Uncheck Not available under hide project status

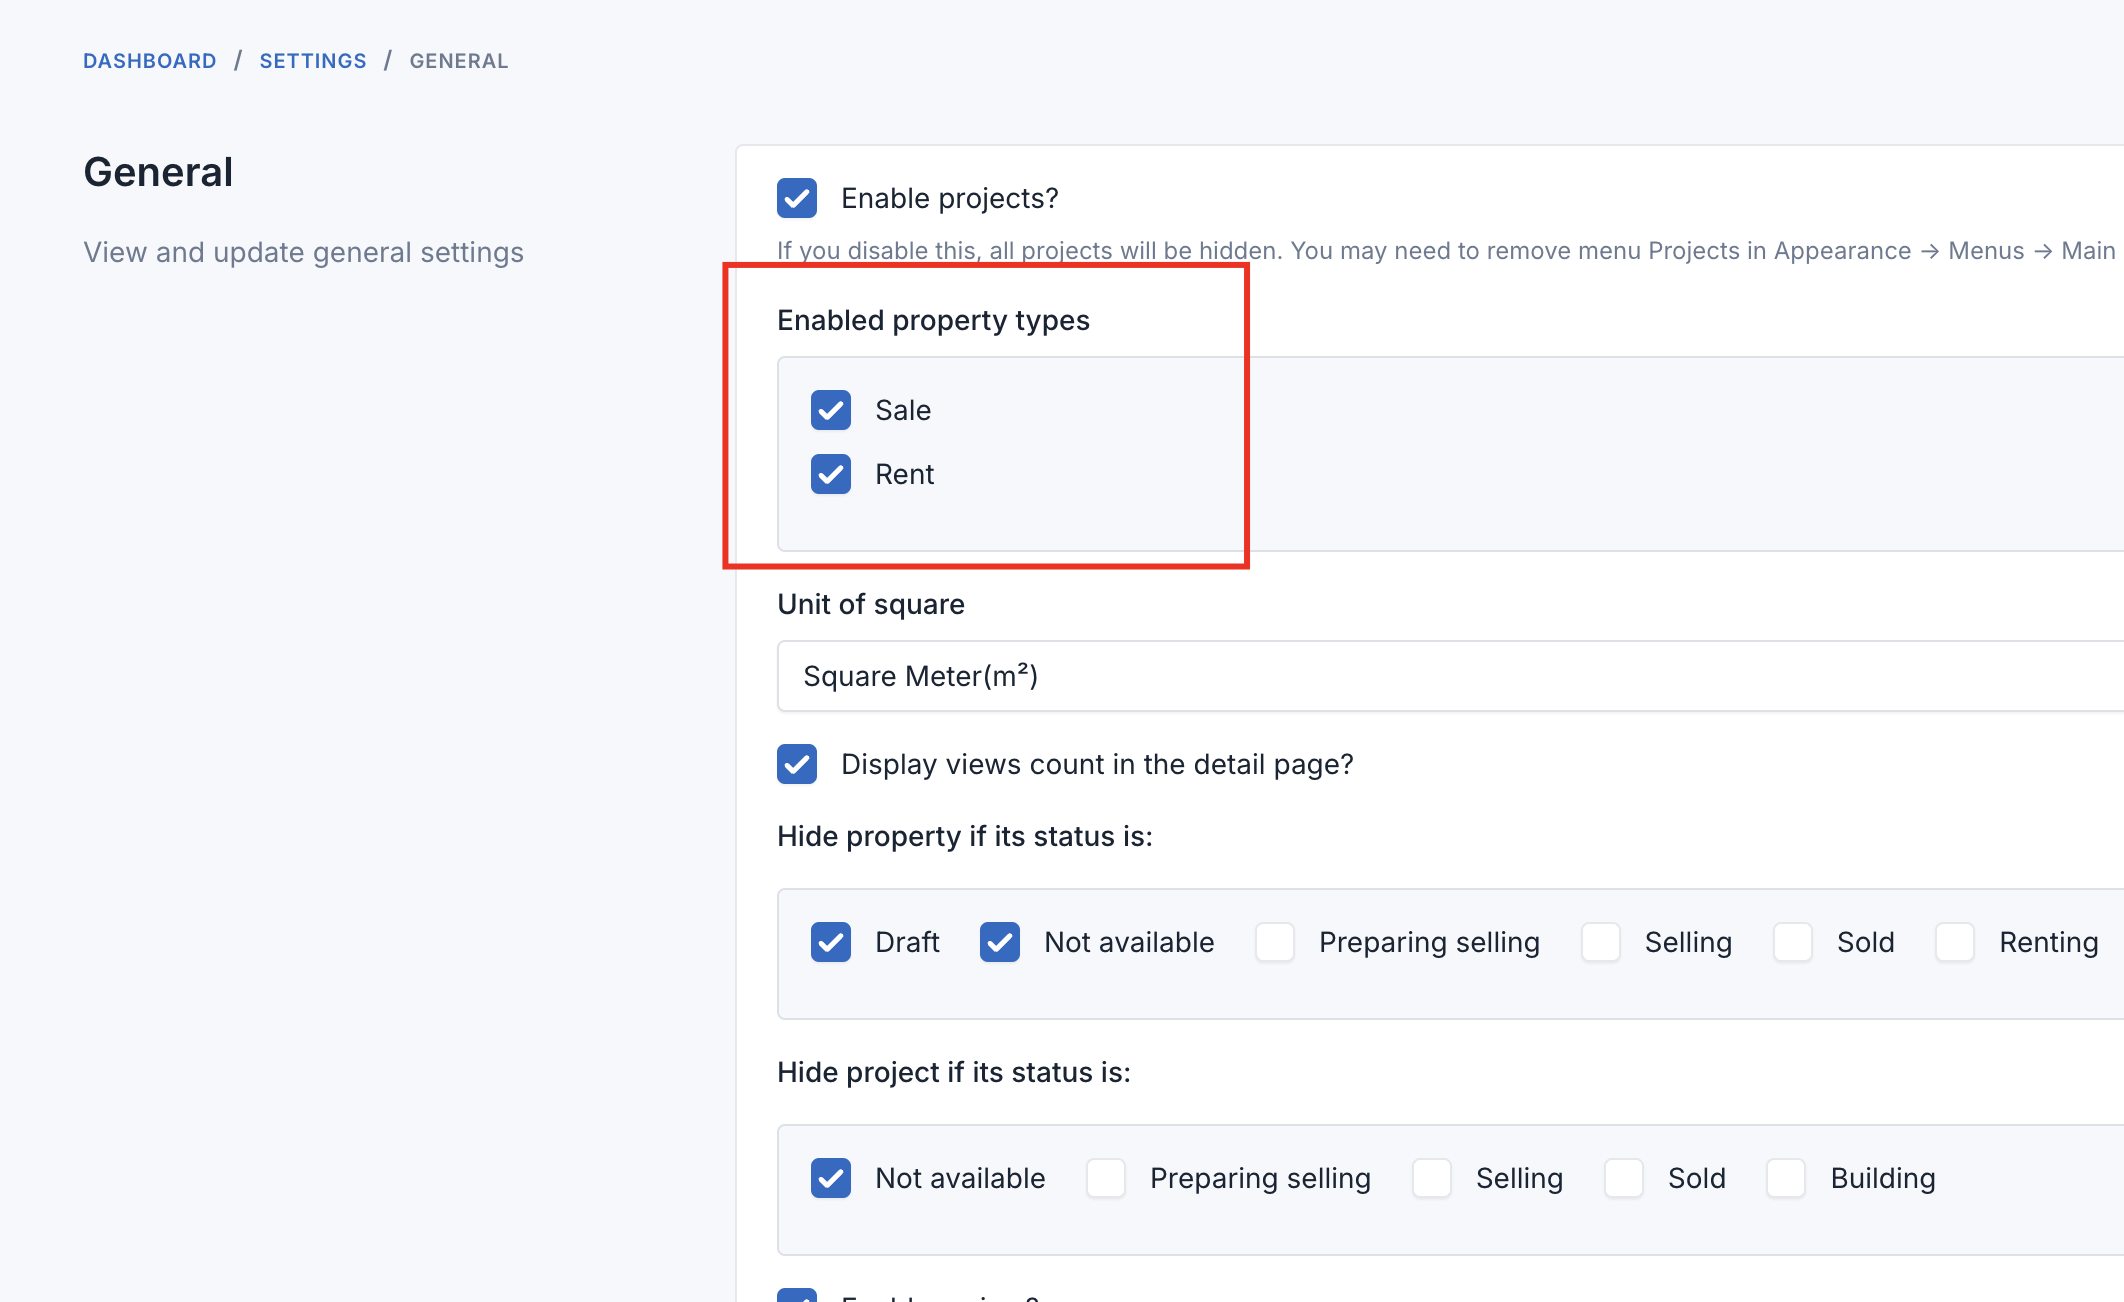click(831, 1178)
